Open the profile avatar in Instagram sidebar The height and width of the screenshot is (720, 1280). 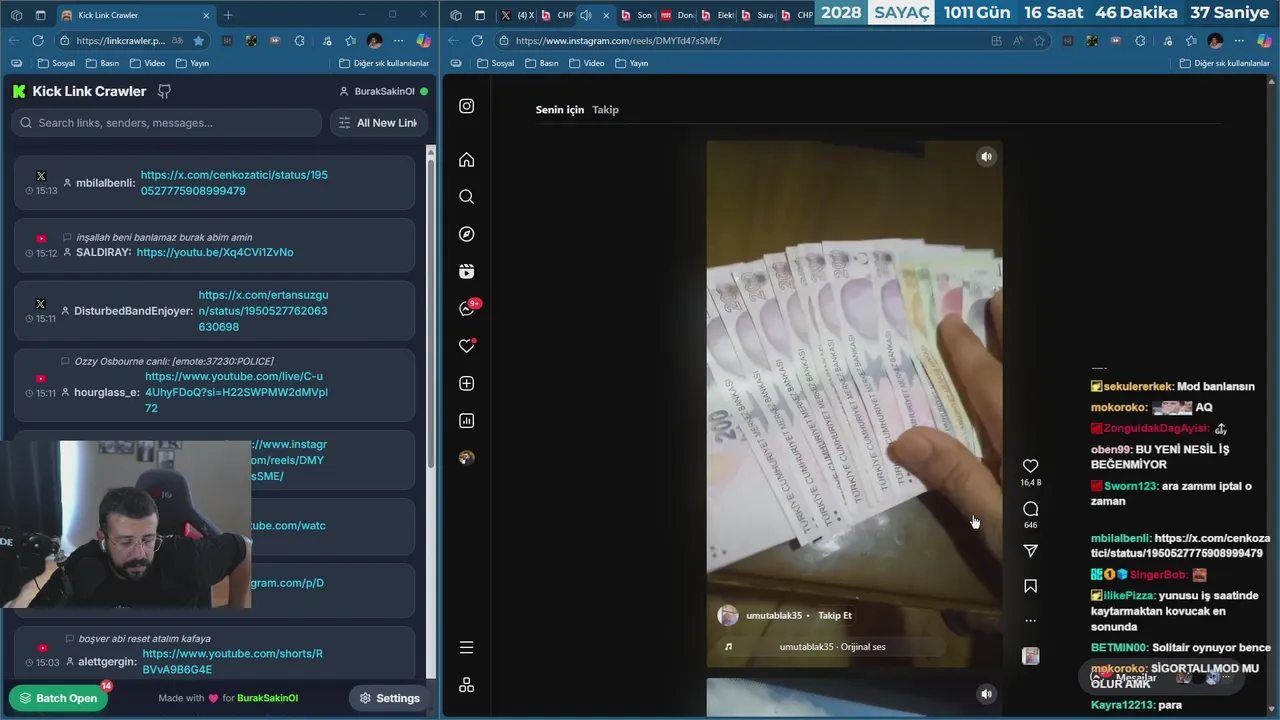[466, 458]
